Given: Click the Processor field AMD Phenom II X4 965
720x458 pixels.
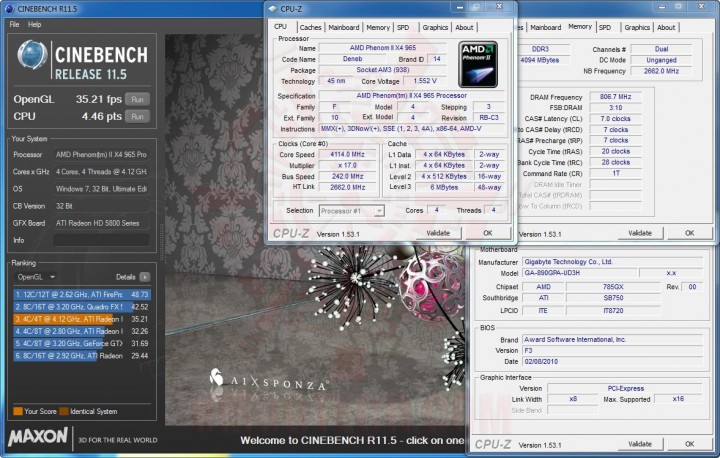Looking at the screenshot, I should (x=101, y=155).
